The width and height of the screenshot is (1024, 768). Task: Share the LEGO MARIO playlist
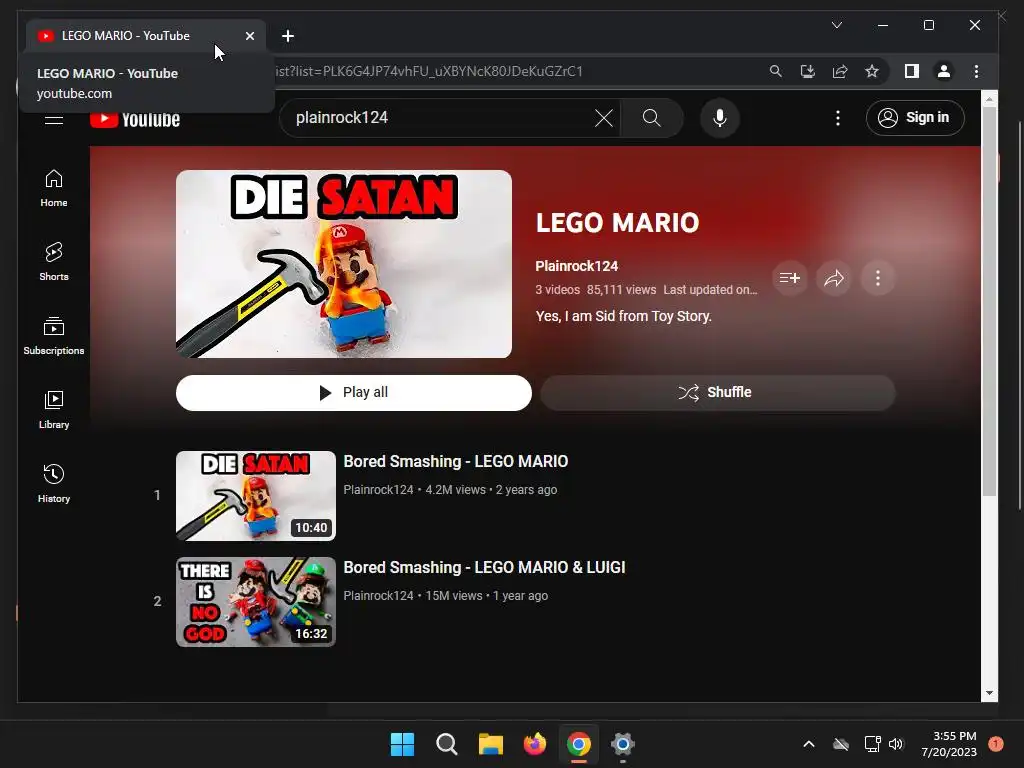[x=834, y=278]
